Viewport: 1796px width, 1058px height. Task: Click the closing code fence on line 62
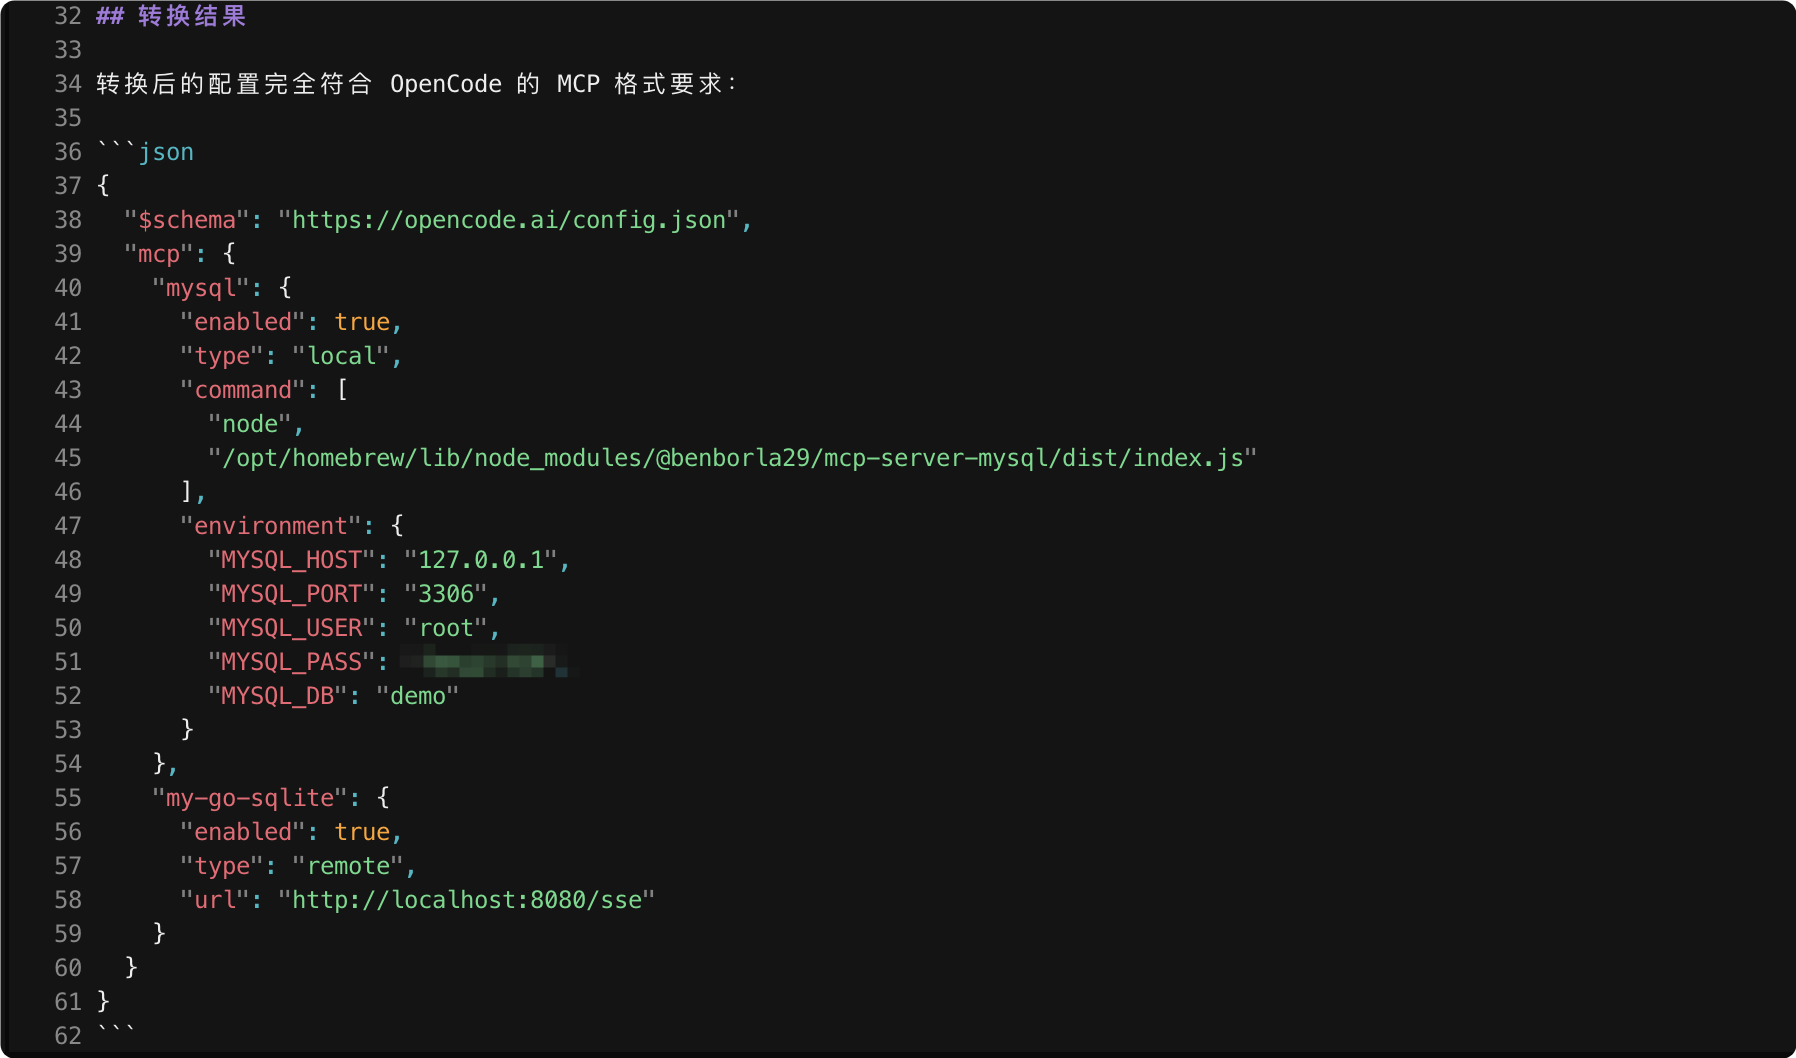[116, 1032]
